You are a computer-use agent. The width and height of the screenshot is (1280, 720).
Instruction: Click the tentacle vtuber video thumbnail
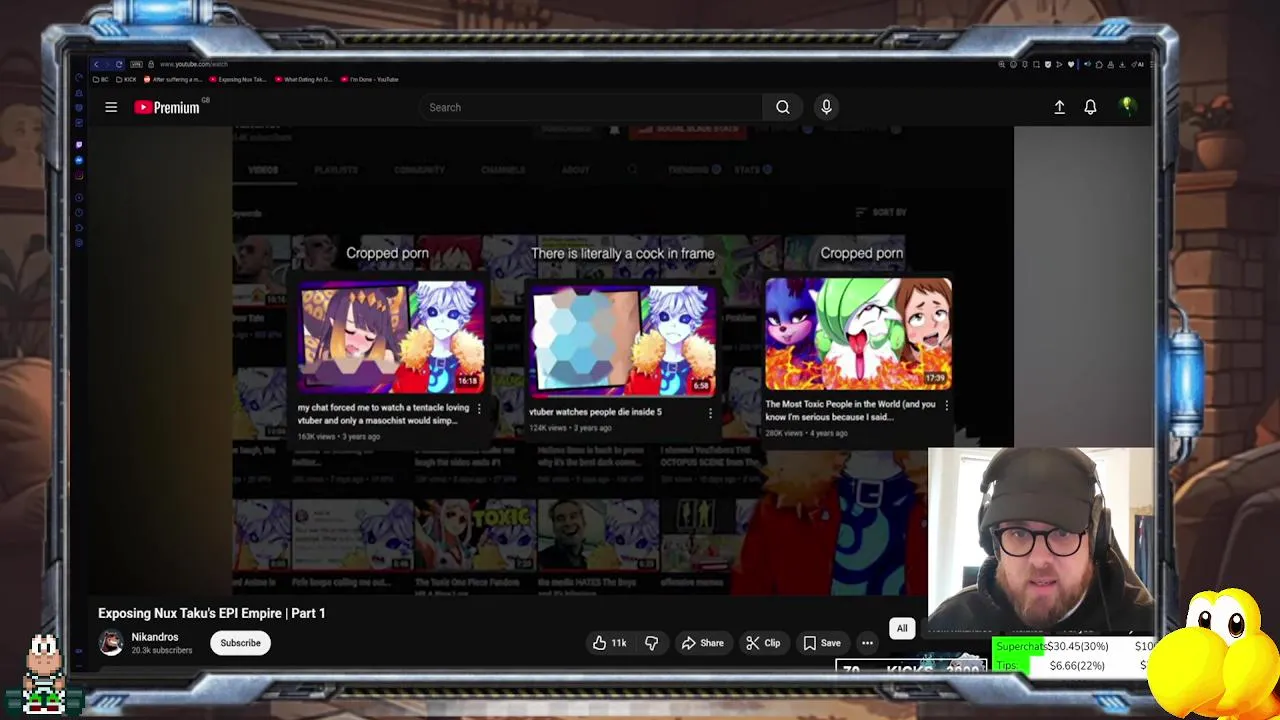(x=391, y=337)
